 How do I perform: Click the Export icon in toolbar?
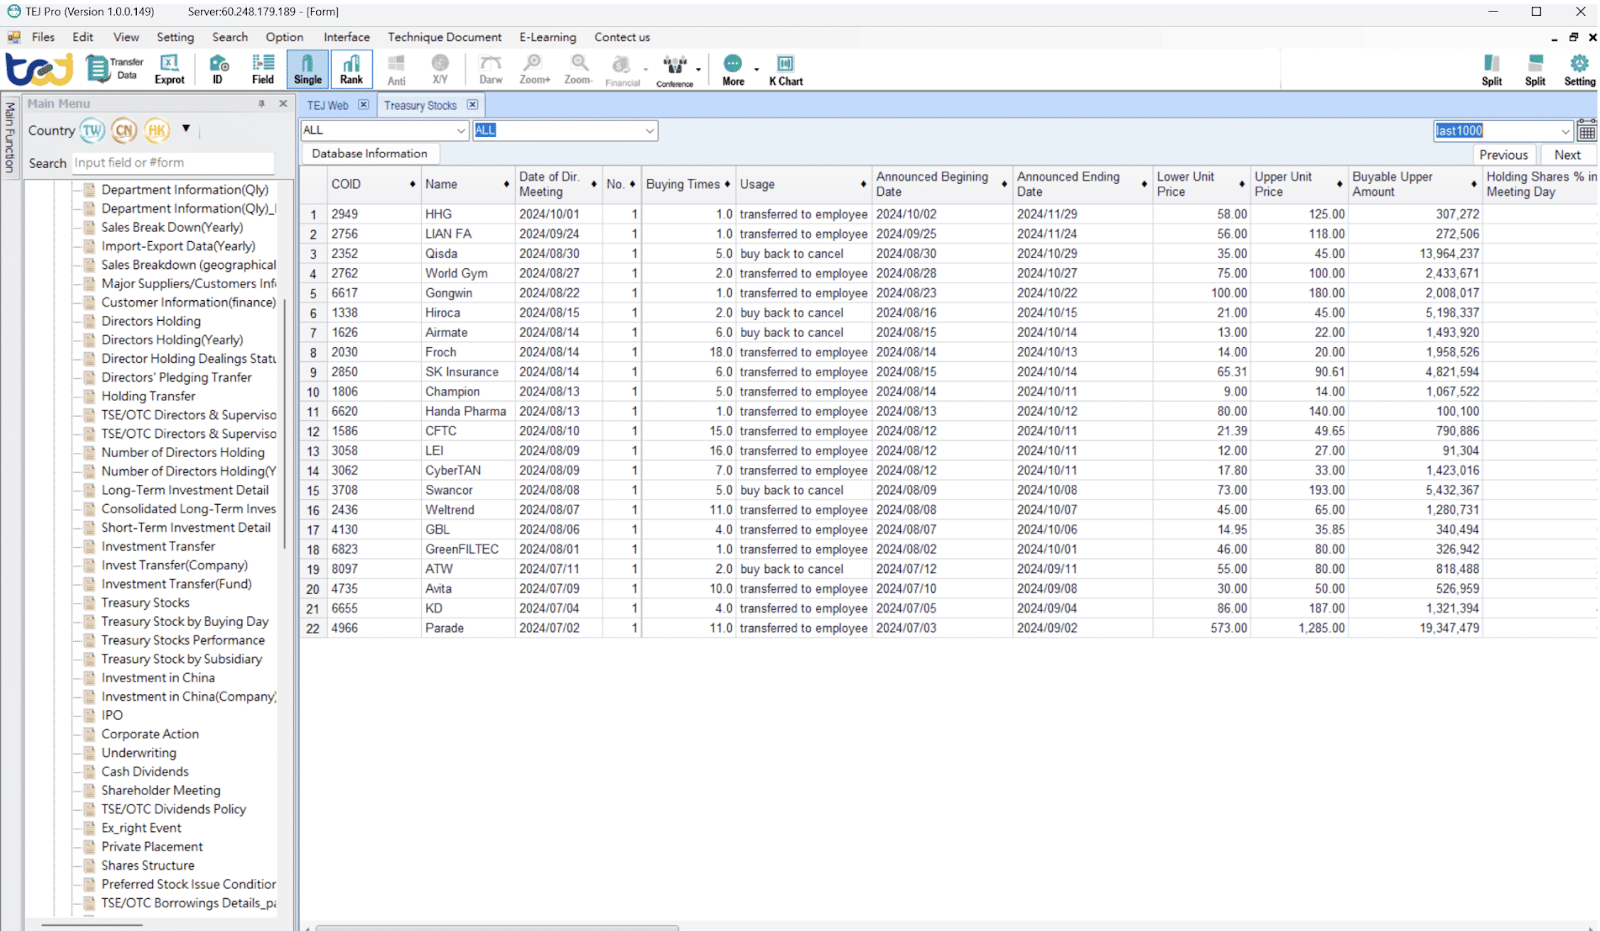(169, 68)
